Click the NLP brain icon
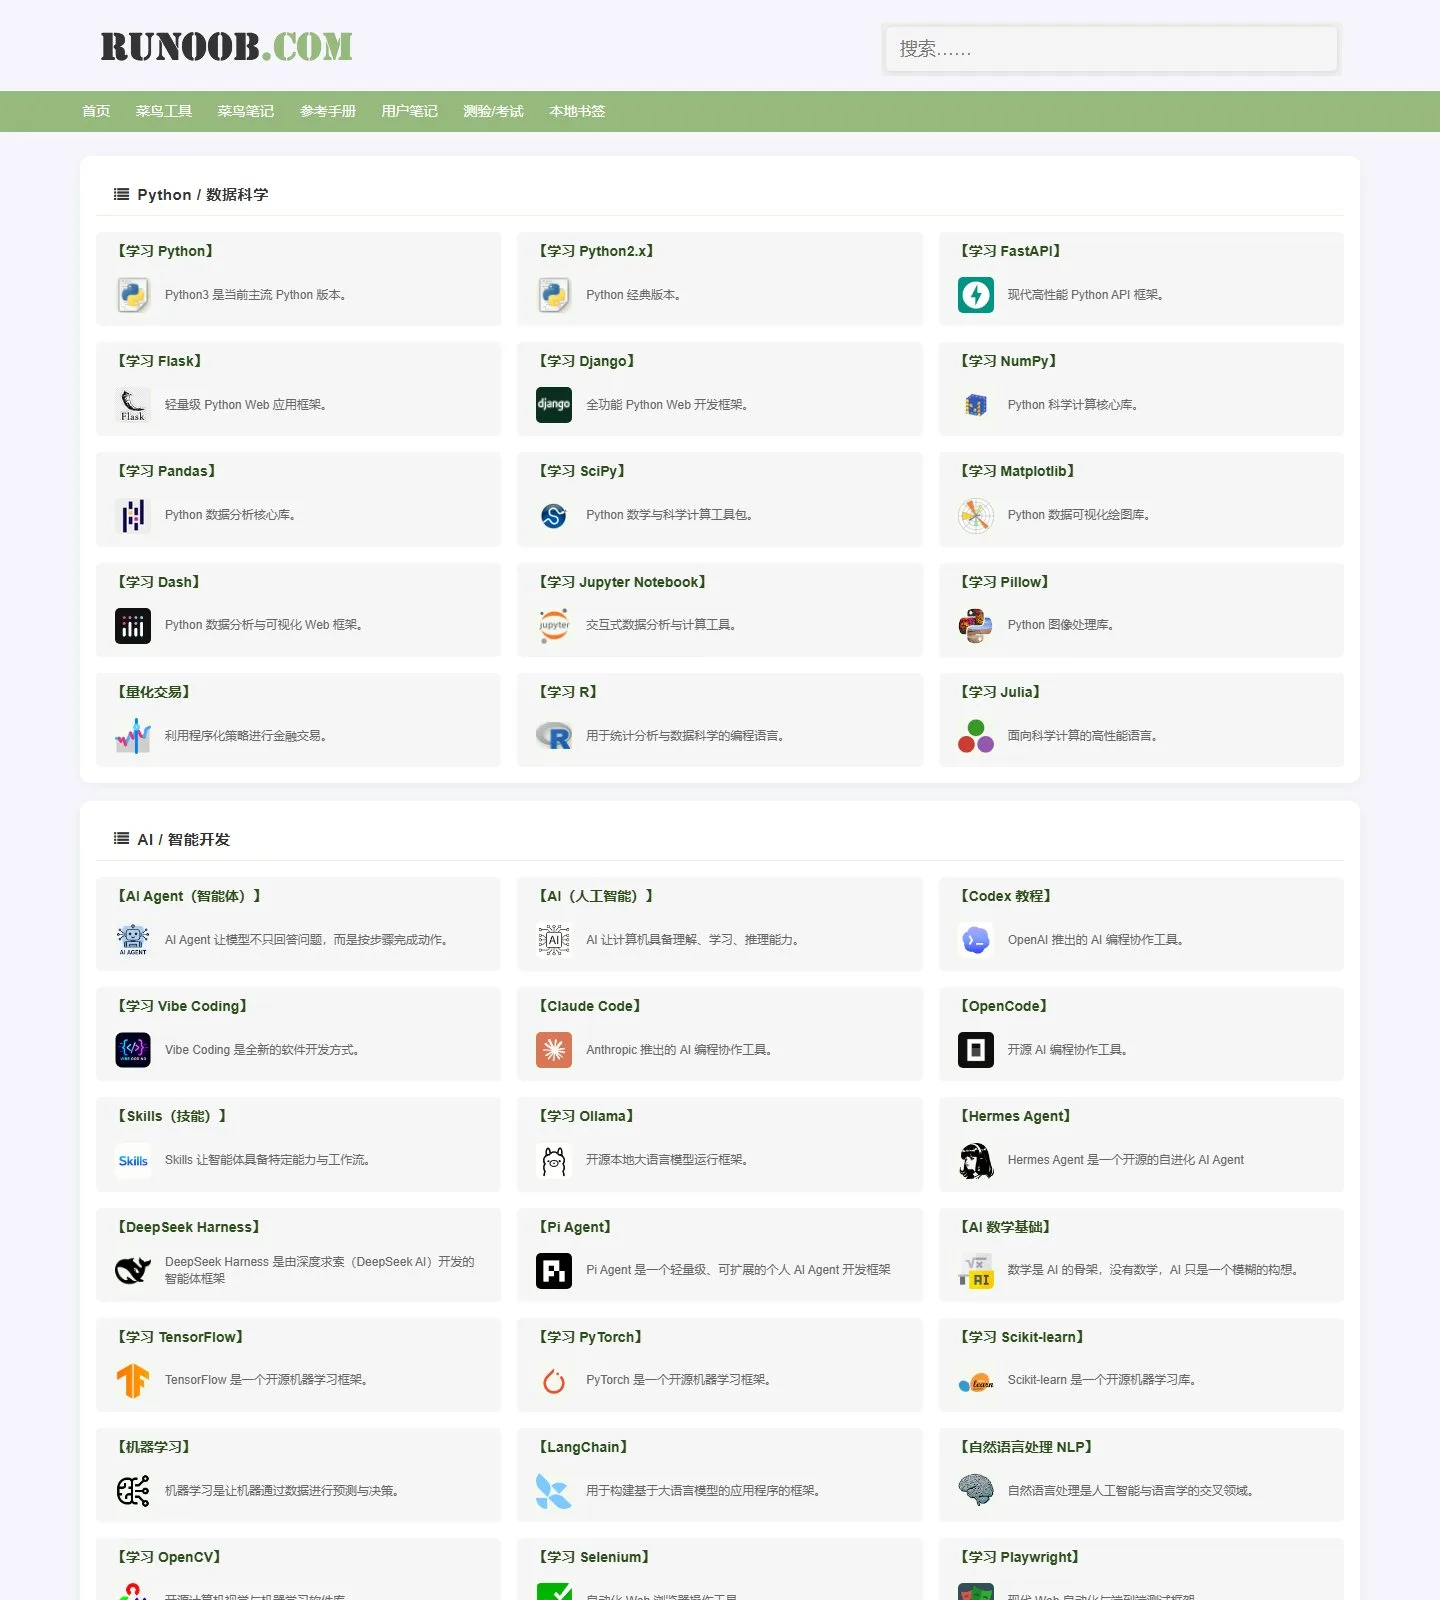1440x1600 pixels. point(976,1491)
